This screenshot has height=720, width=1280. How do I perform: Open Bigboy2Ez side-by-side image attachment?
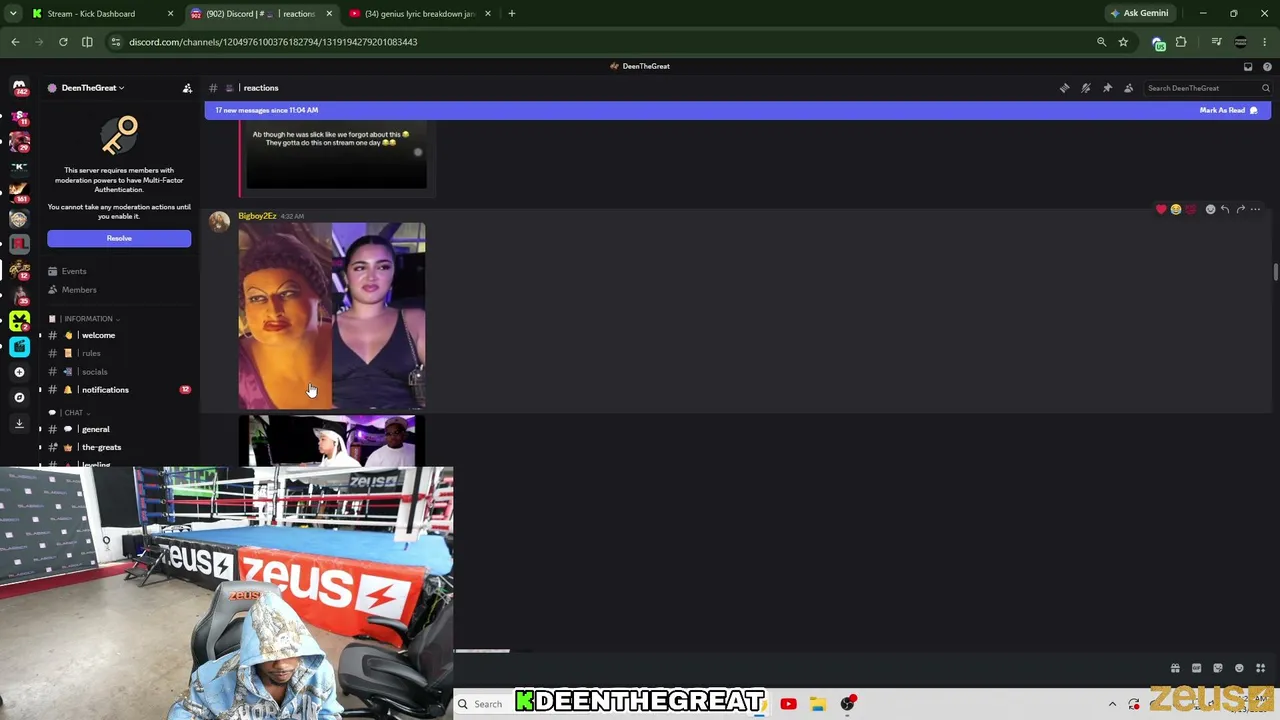(332, 316)
